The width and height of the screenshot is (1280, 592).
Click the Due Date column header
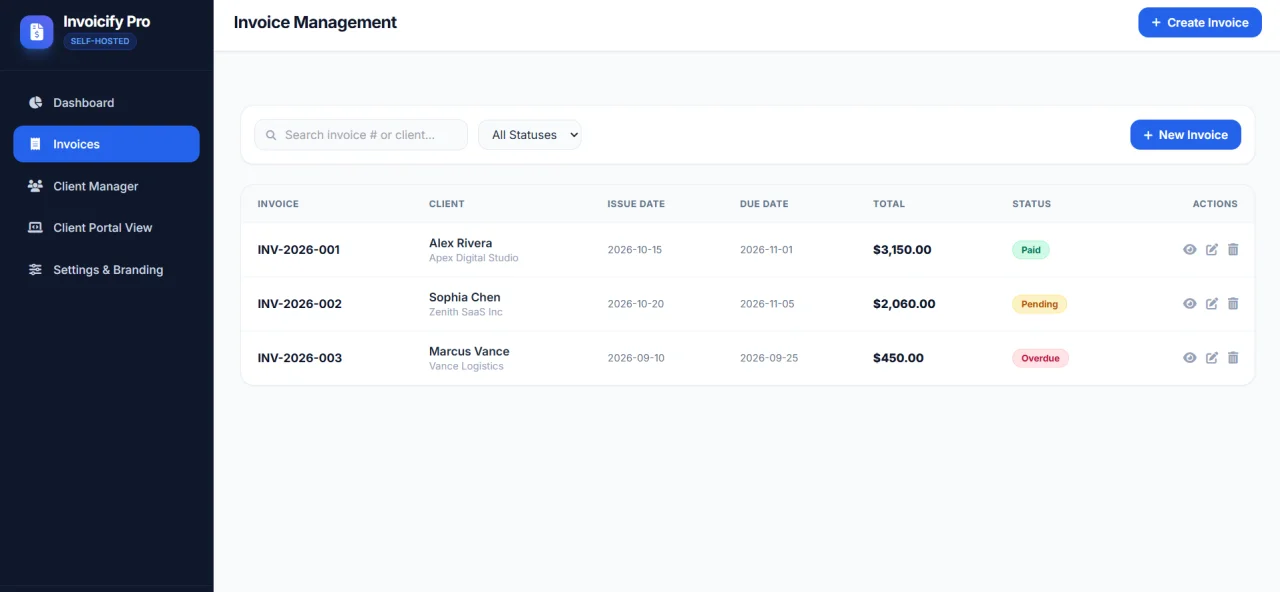[x=764, y=204]
